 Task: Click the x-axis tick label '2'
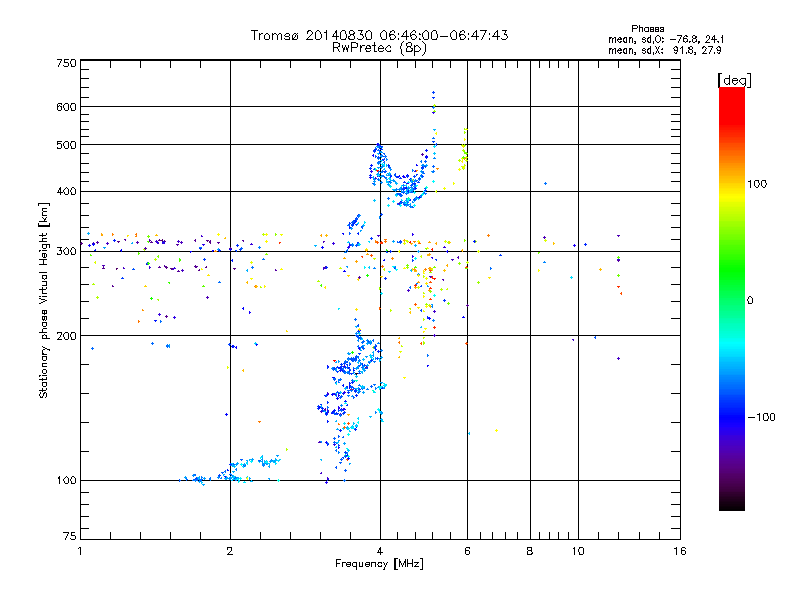pyautogui.click(x=230, y=551)
